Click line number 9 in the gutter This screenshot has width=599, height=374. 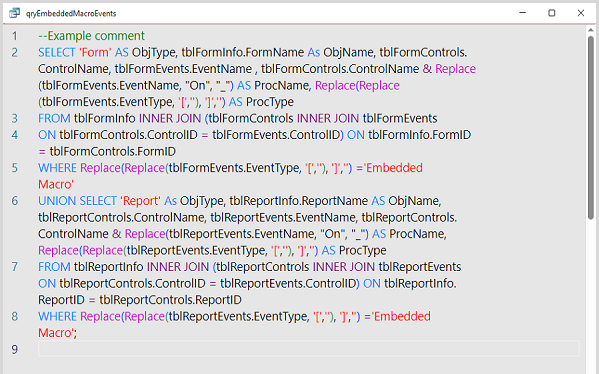15,349
